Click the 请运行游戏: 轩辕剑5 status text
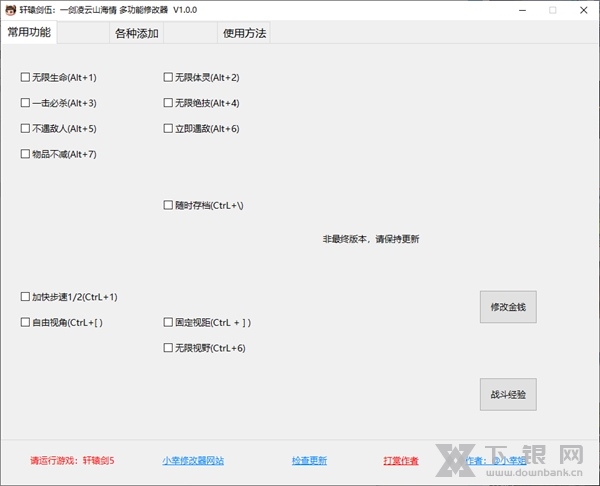This screenshot has width=600, height=486. pos(72,460)
